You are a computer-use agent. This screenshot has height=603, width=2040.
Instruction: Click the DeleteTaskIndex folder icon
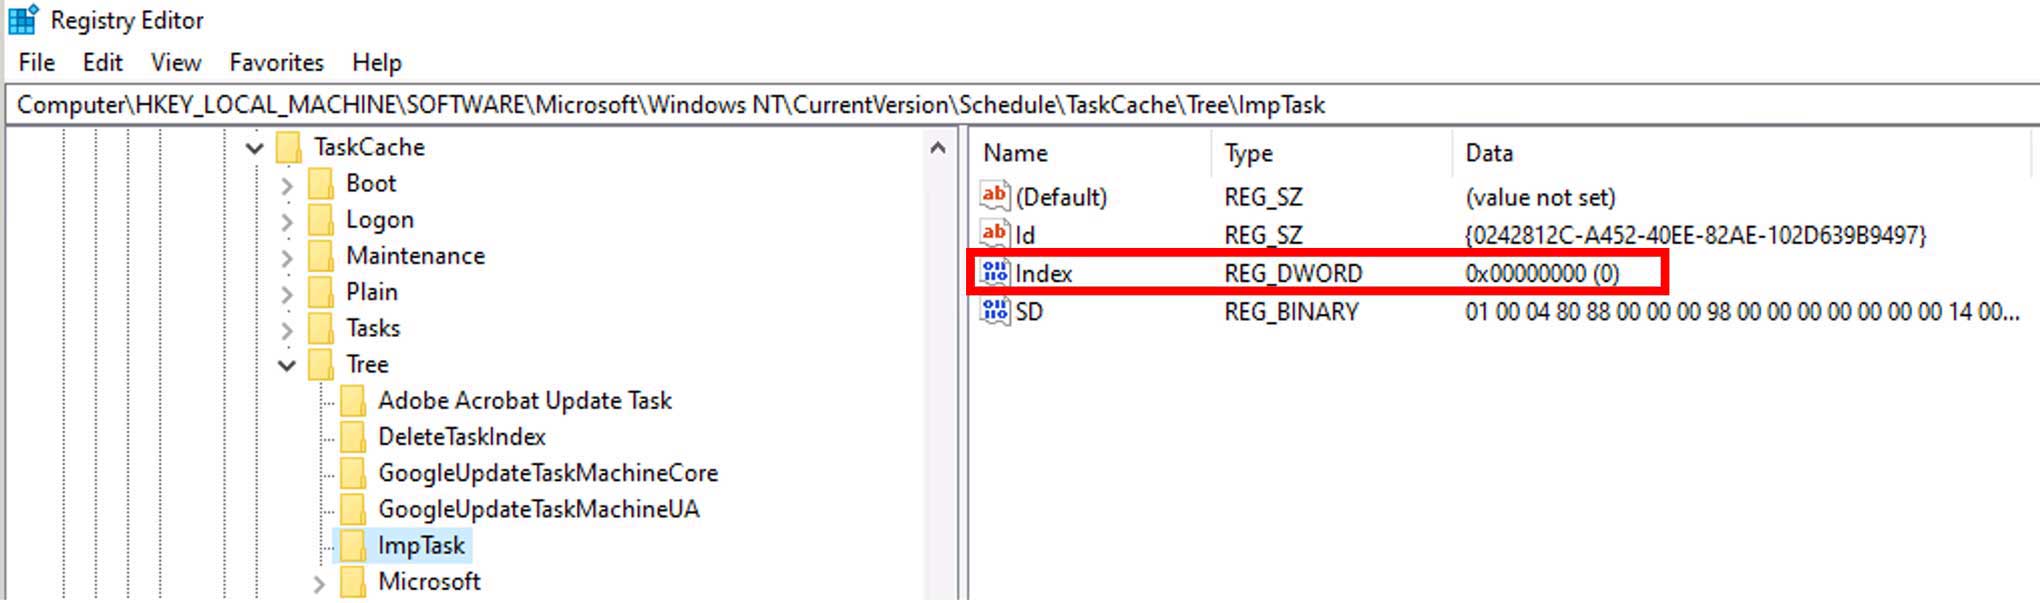coord(353,437)
